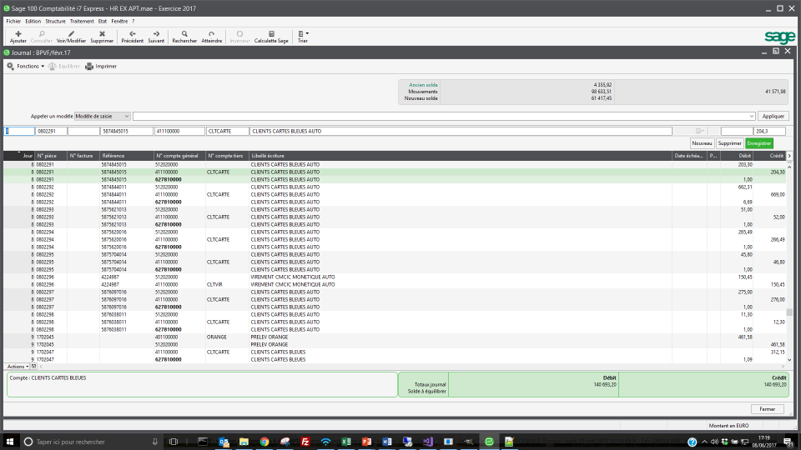The height and width of the screenshot is (450, 801).
Task: Open the Actions dropdown at table bottom
Action: coord(17,366)
